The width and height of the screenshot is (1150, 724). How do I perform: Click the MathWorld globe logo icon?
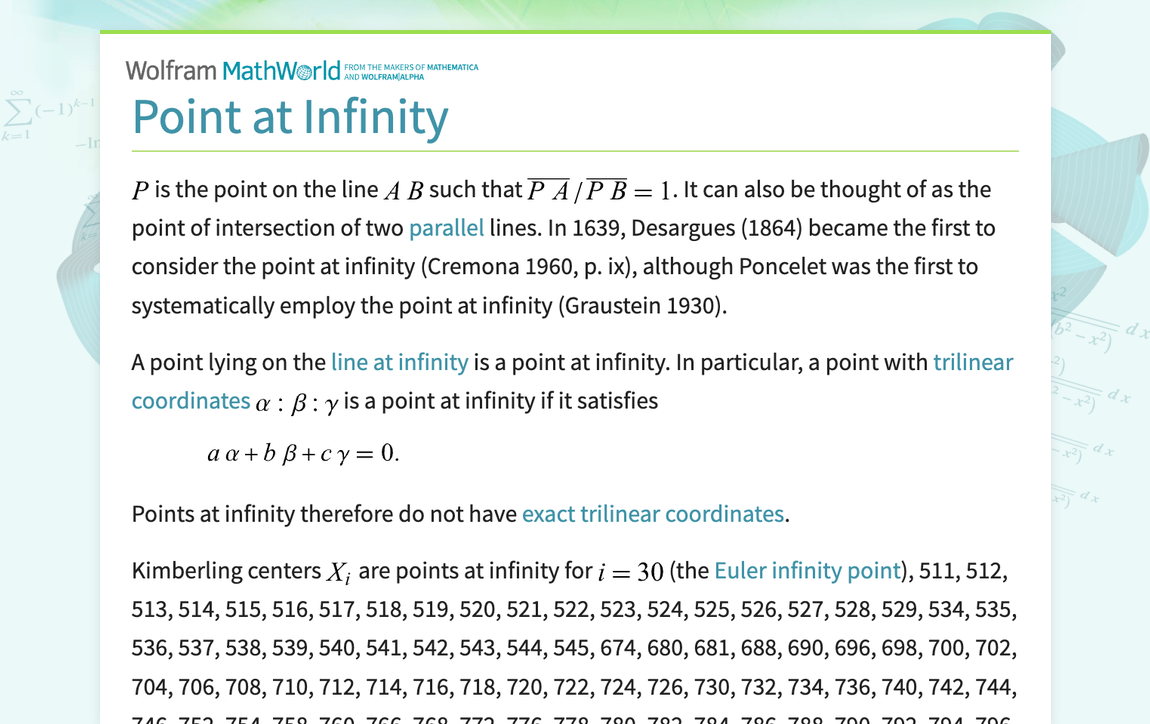point(304,70)
